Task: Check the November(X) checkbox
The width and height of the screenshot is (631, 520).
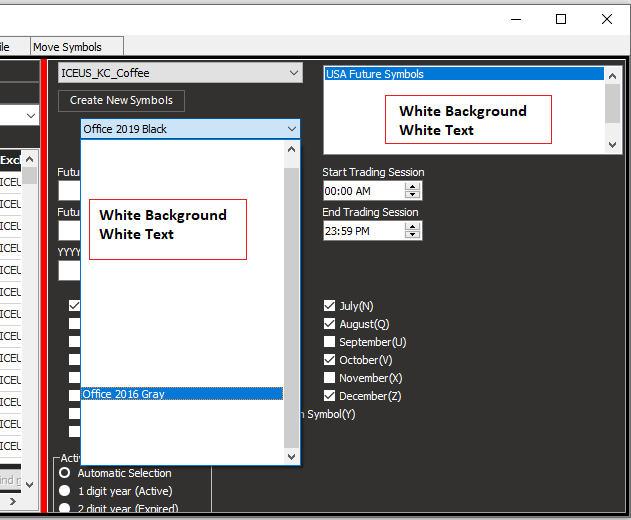Action: point(329,378)
